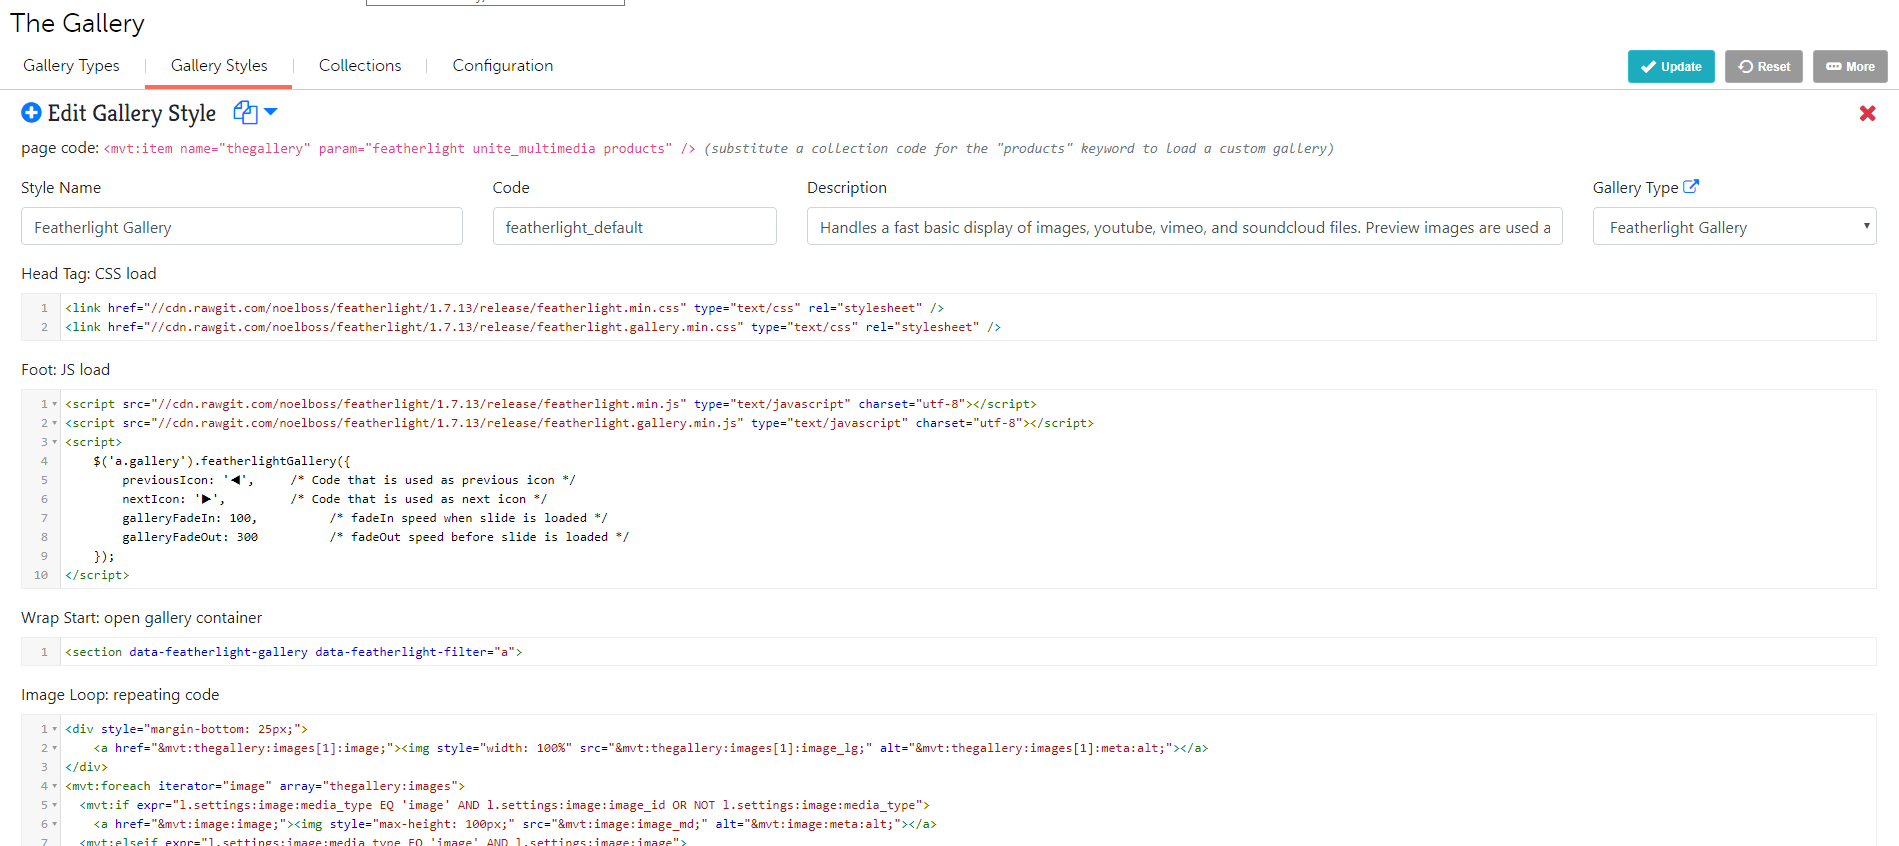This screenshot has height=846, width=1899.
Task: Click The Gallery page title
Action: 77,23
